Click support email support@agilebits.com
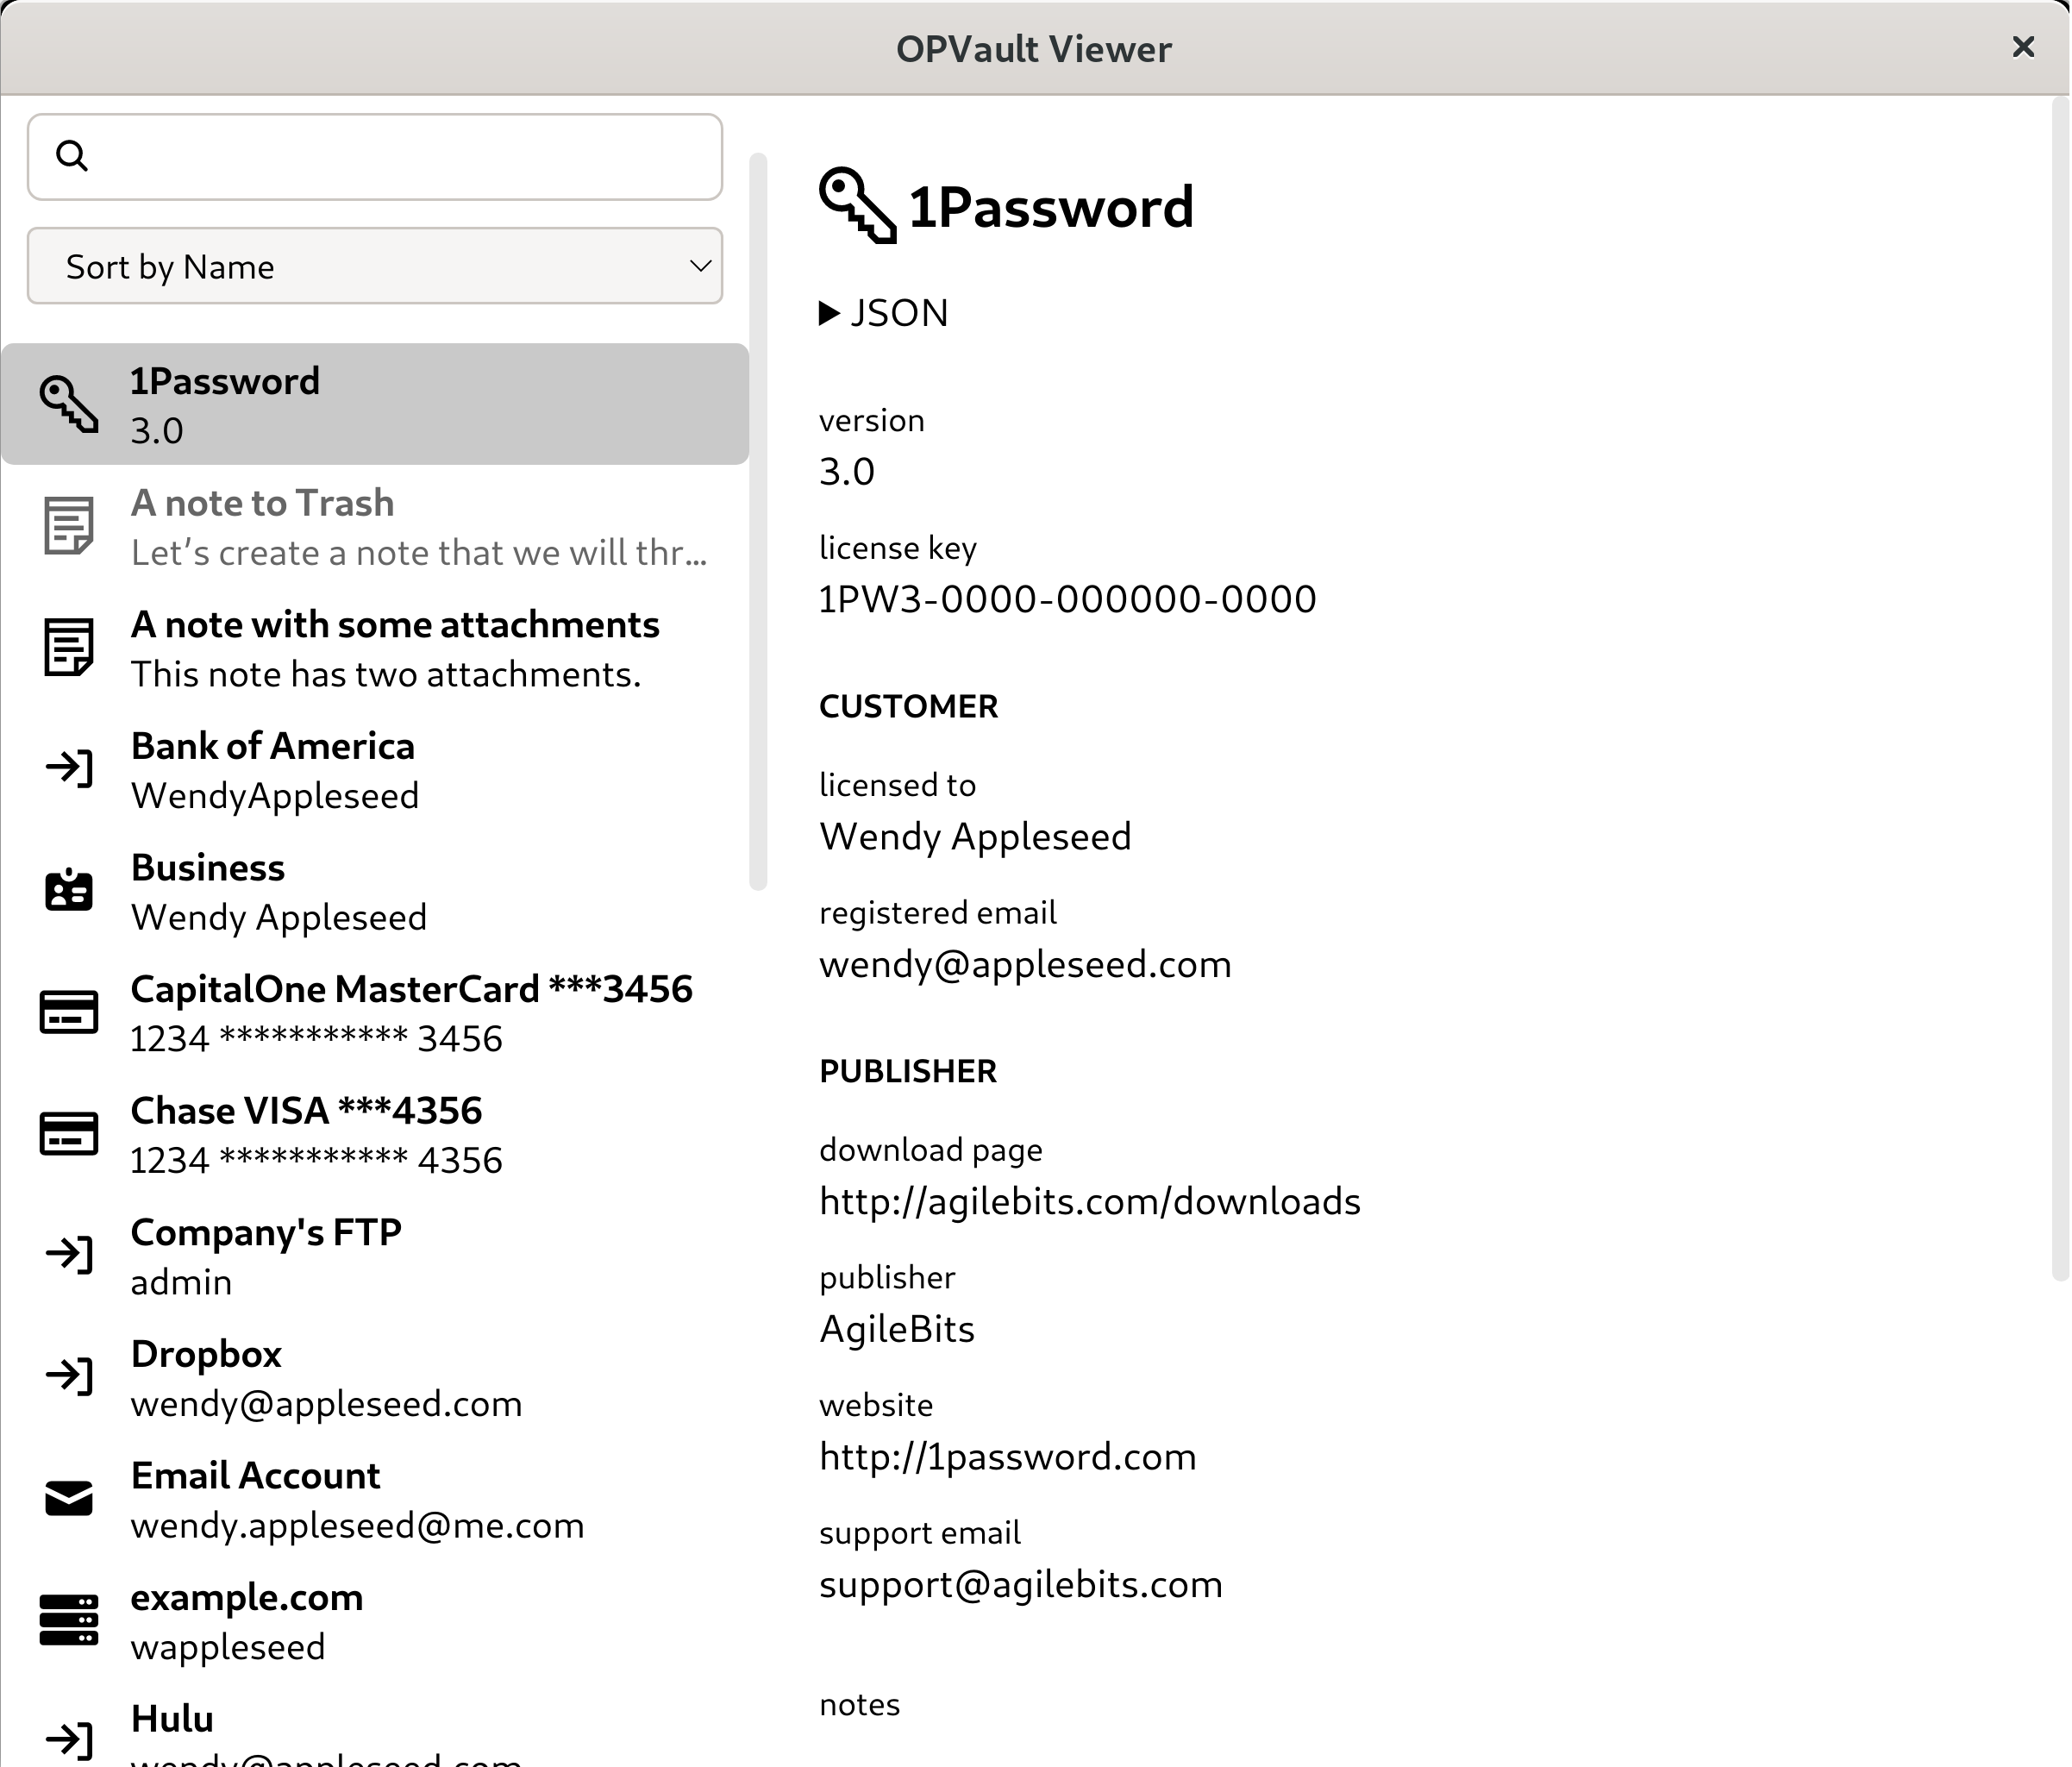 (1021, 1585)
